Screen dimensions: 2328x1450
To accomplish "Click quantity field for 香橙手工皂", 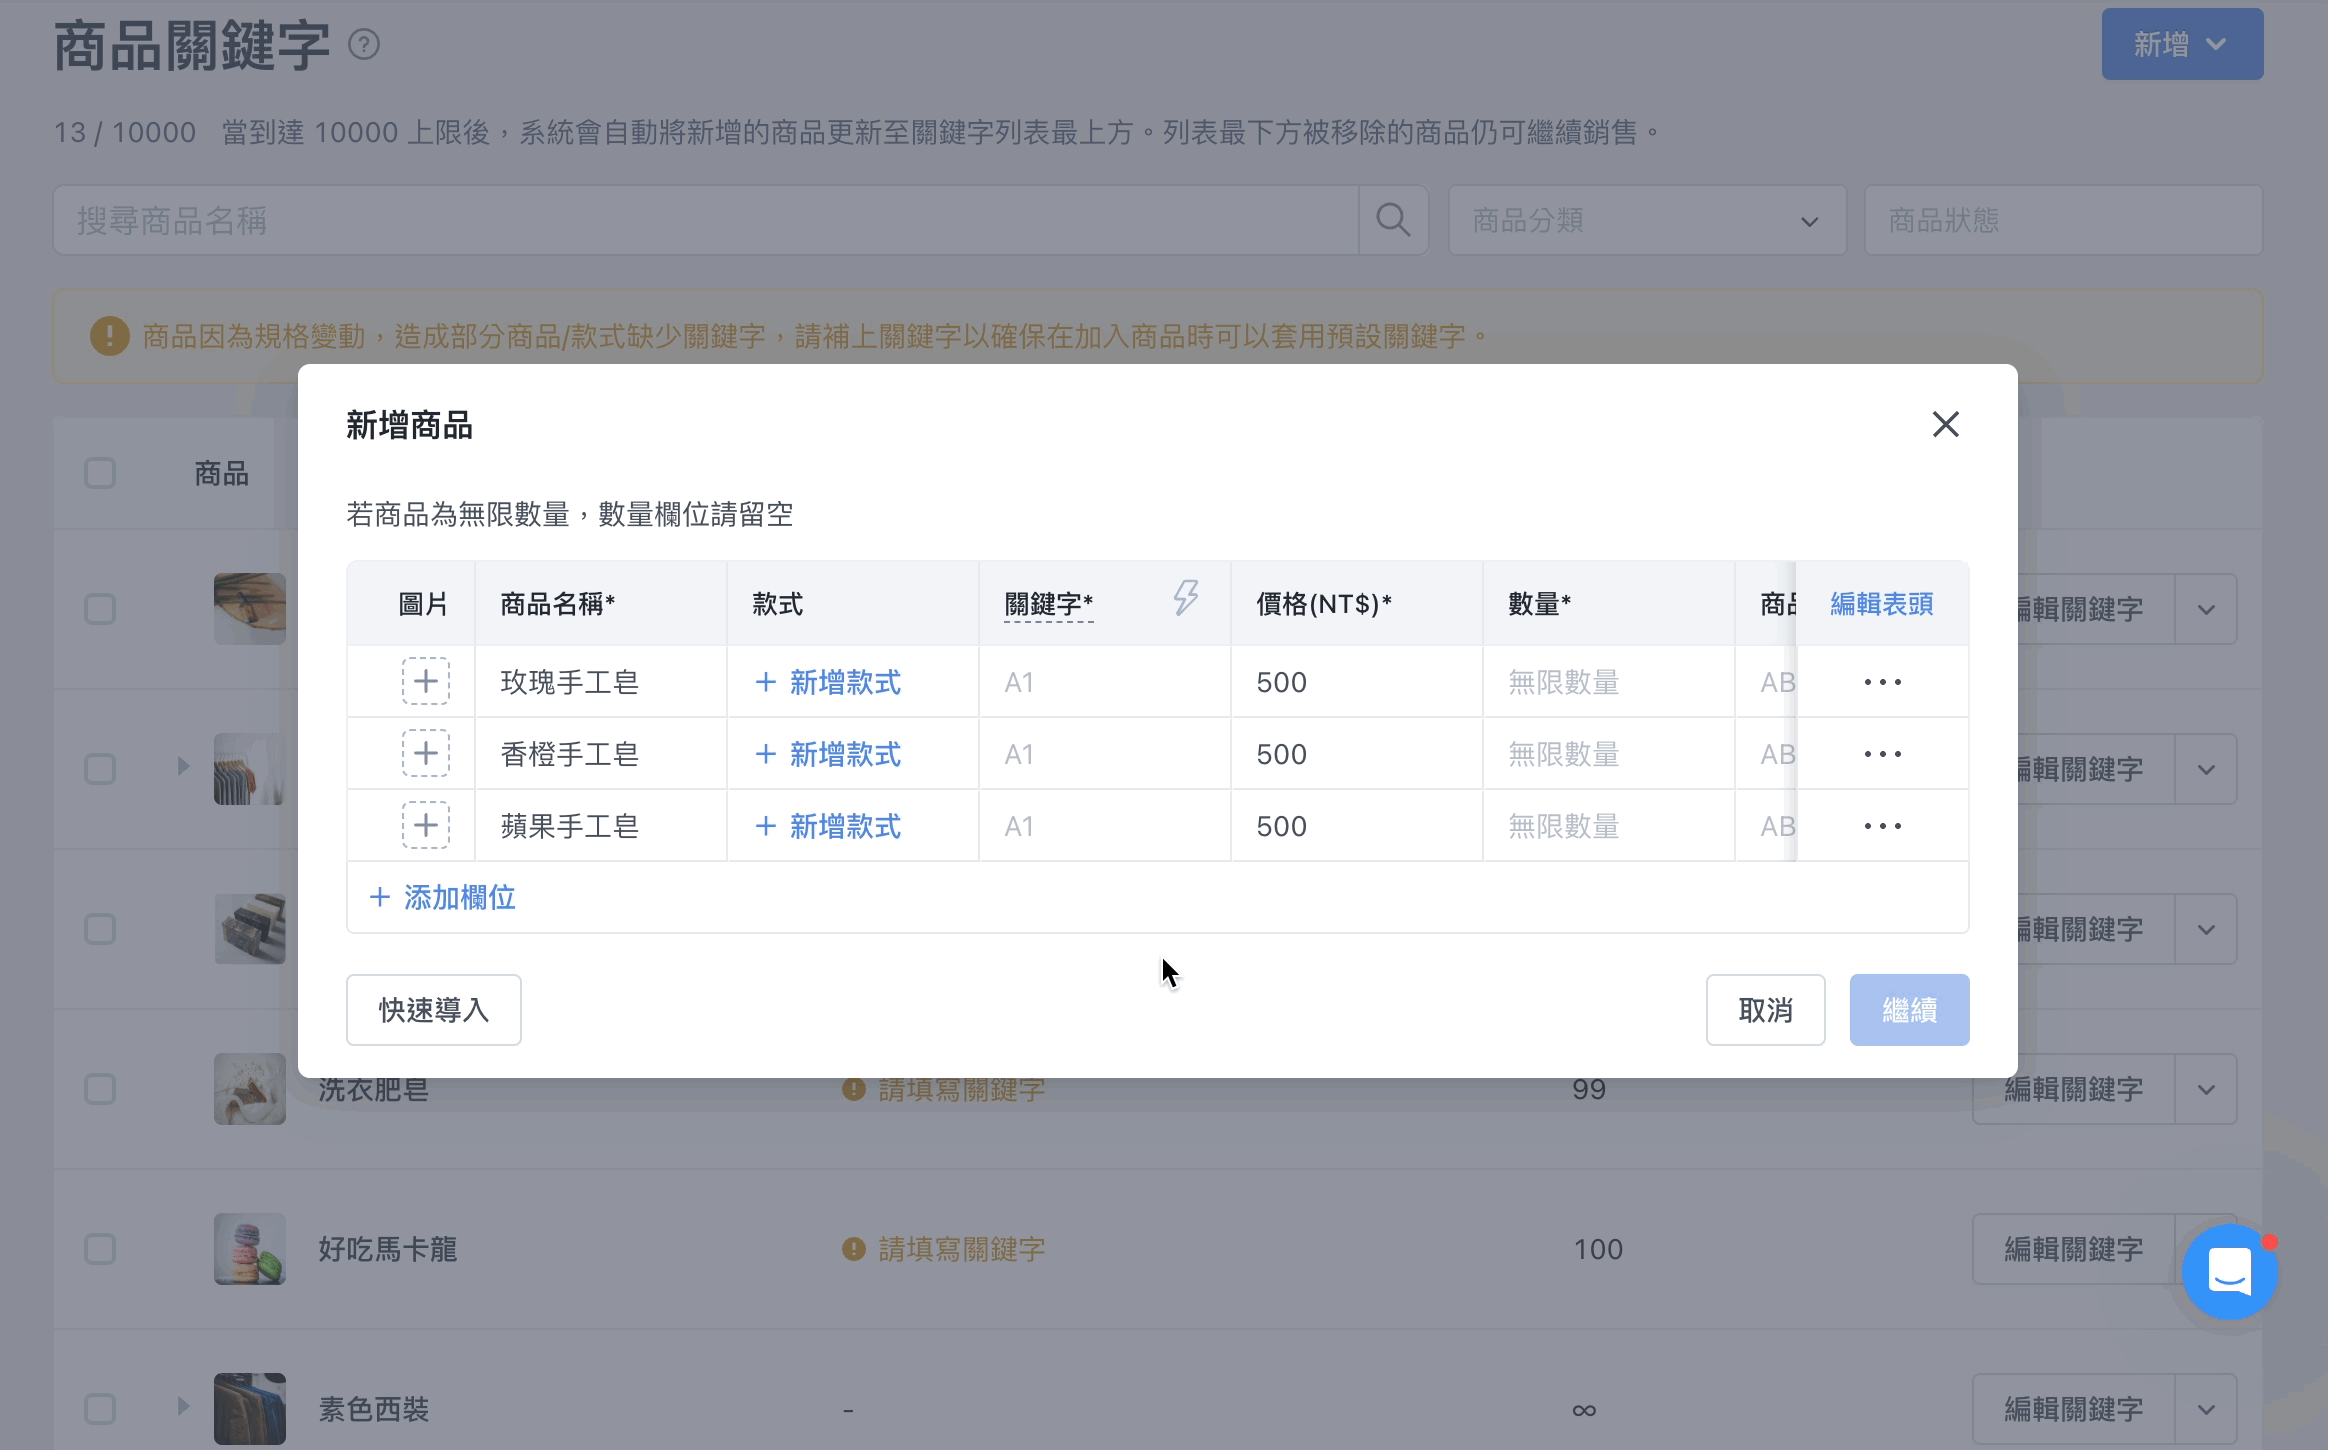I will (x=1608, y=754).
